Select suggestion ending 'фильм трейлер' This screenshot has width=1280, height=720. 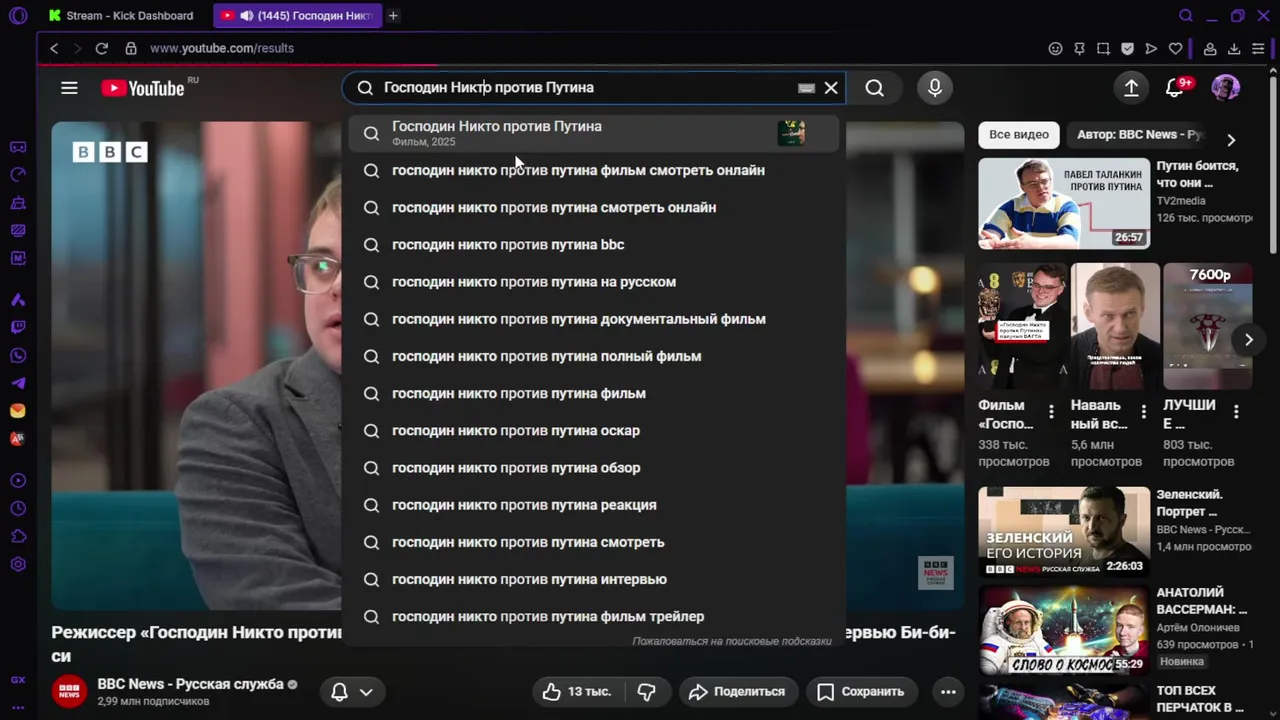pos(594,617)
